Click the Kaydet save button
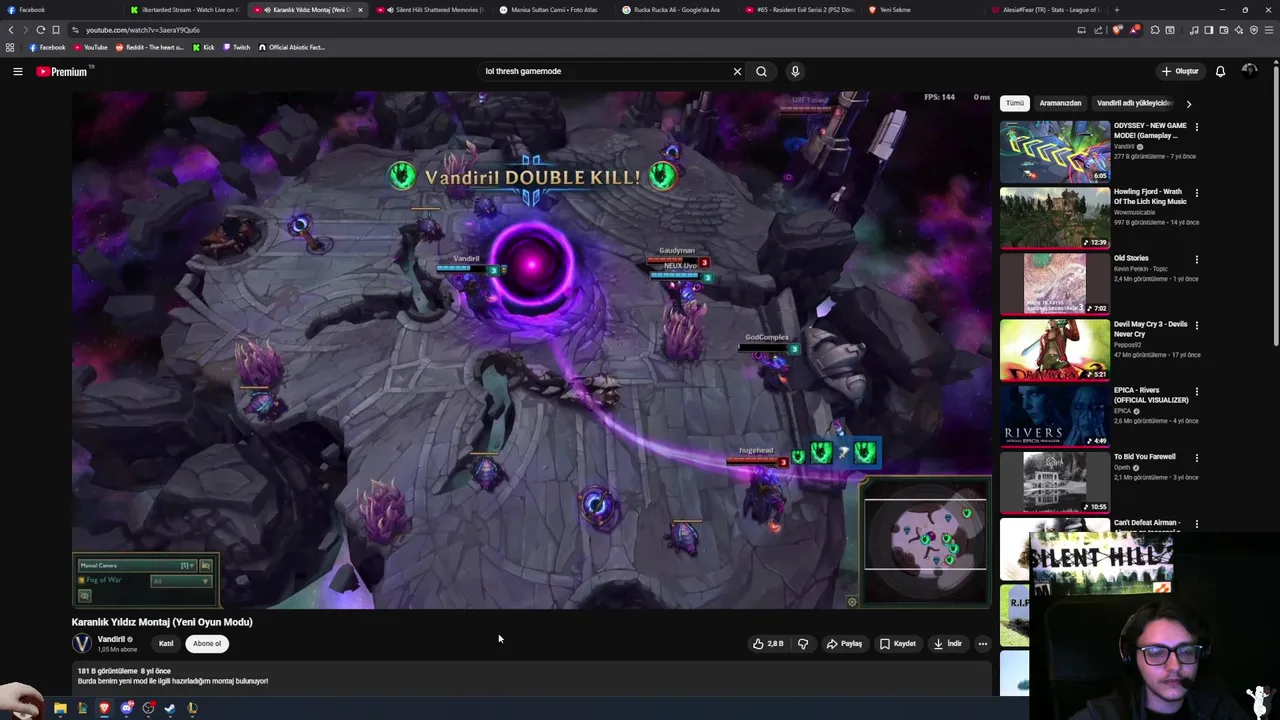Screen dimensions: 1280x720 [898, 644]
